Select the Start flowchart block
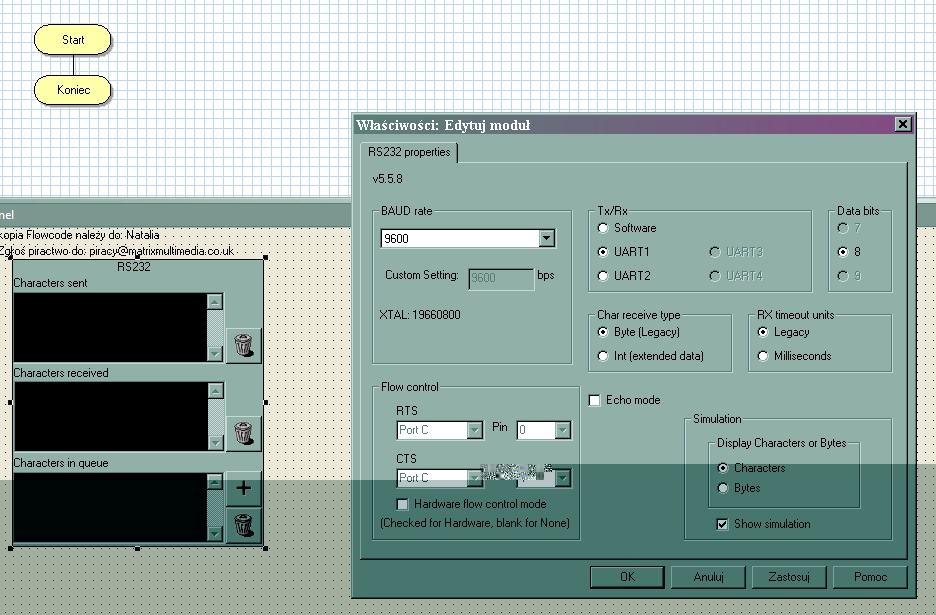The width and height of the screenshot is (936, 615). pyautogui.click(x=73, y=40)
